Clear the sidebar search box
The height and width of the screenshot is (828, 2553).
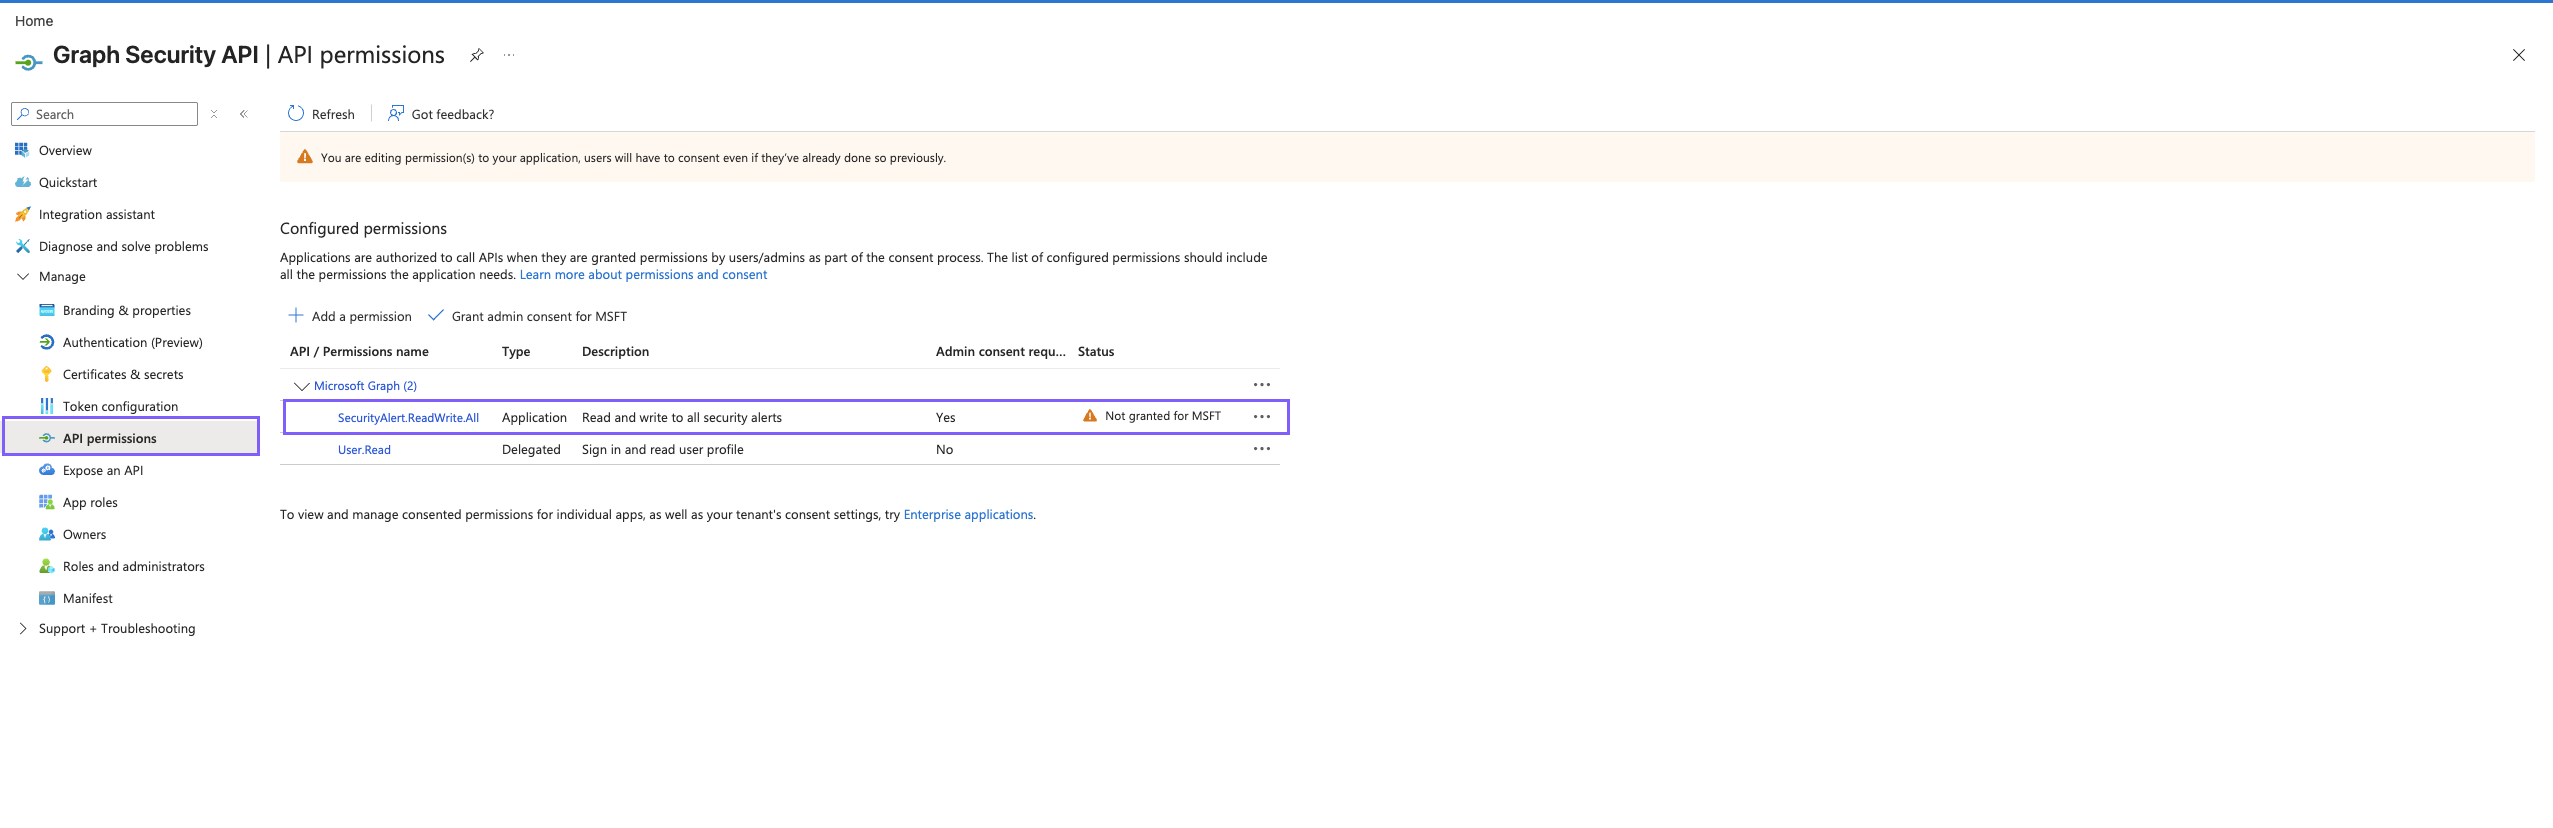coord(214,114)
